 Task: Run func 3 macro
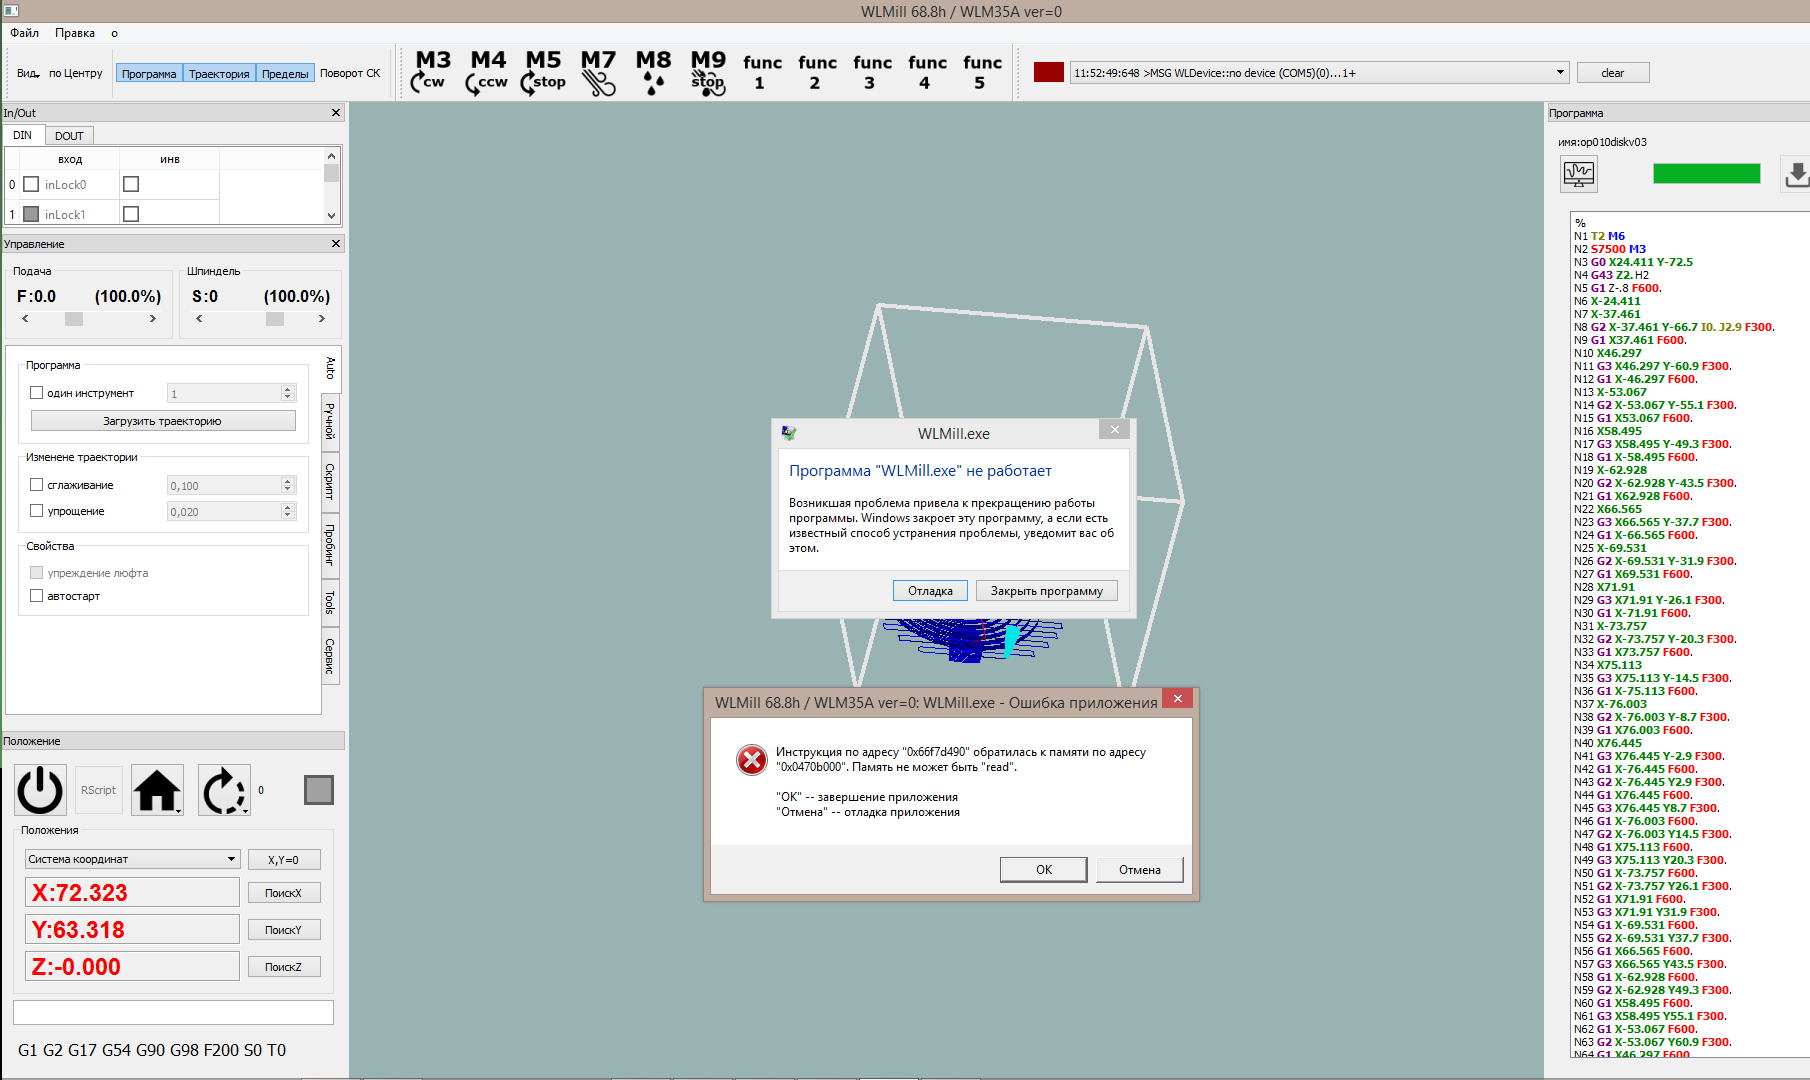[x=872, y=72]
